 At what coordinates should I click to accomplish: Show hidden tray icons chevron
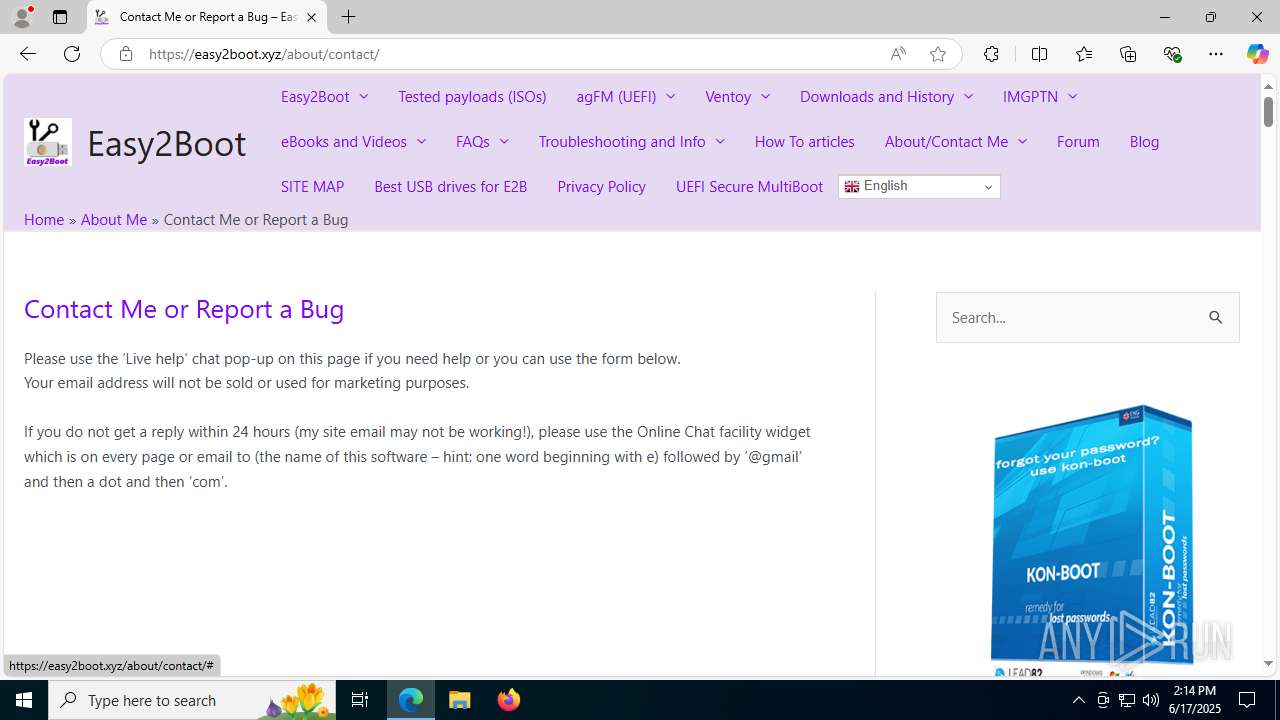(x=1078, y=700)
